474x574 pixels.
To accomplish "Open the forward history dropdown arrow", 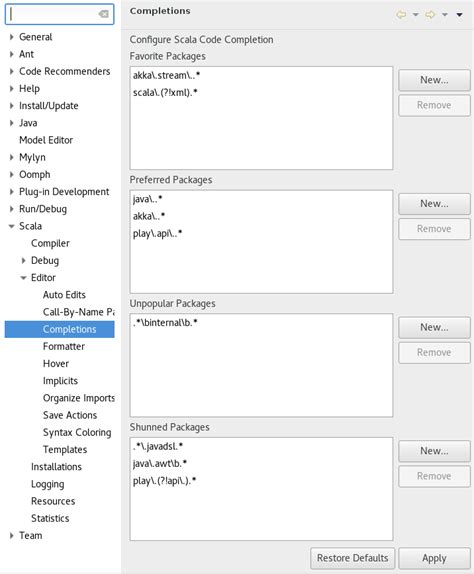I will click(x=444, y=15).
